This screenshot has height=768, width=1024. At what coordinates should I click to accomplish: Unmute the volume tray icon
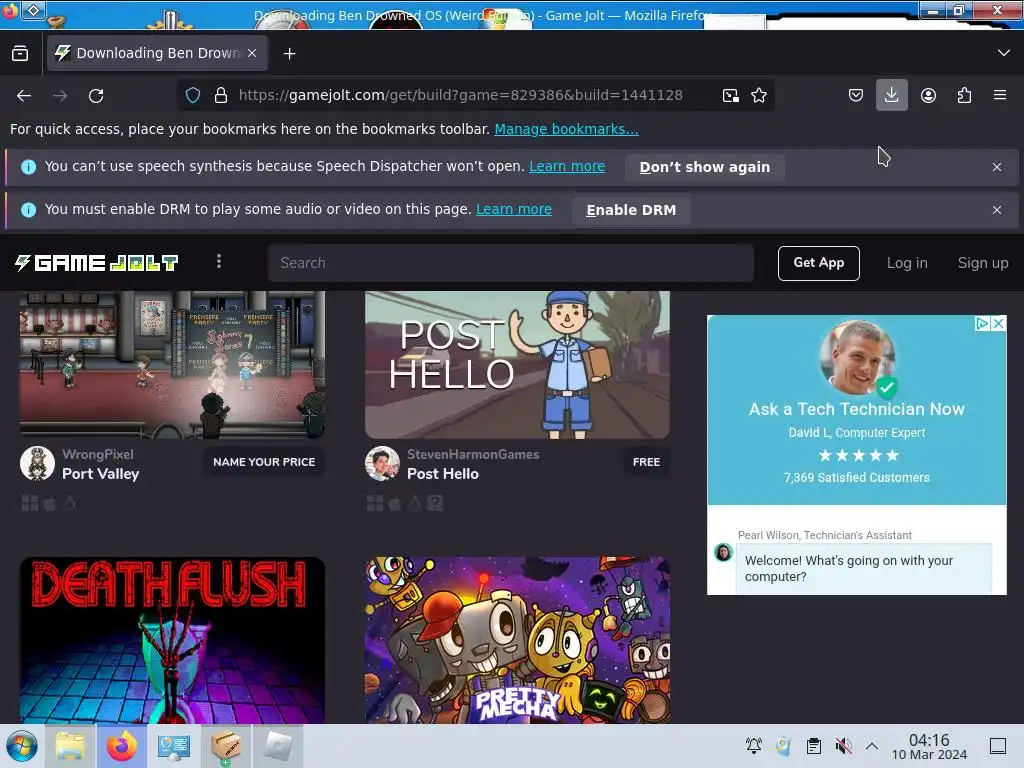coord(843,746)
